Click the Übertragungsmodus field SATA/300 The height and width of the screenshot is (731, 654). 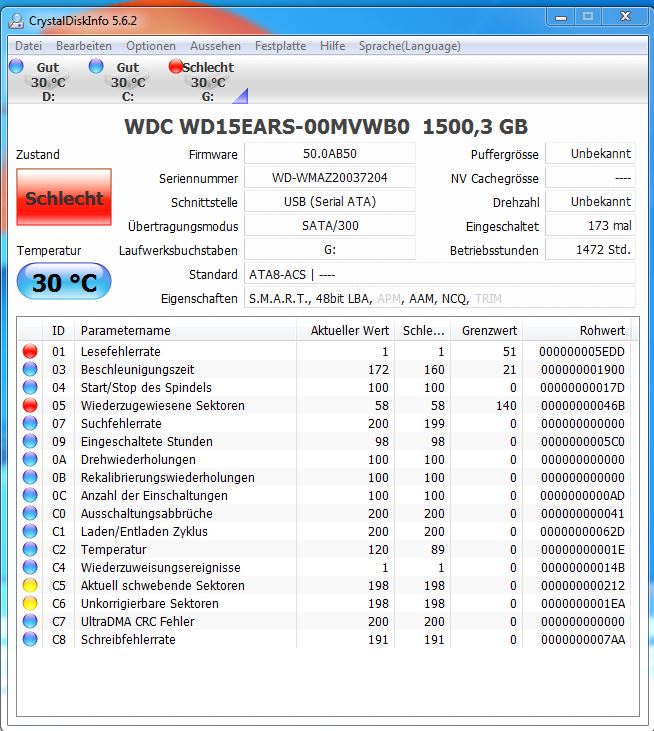click(330, 226)
